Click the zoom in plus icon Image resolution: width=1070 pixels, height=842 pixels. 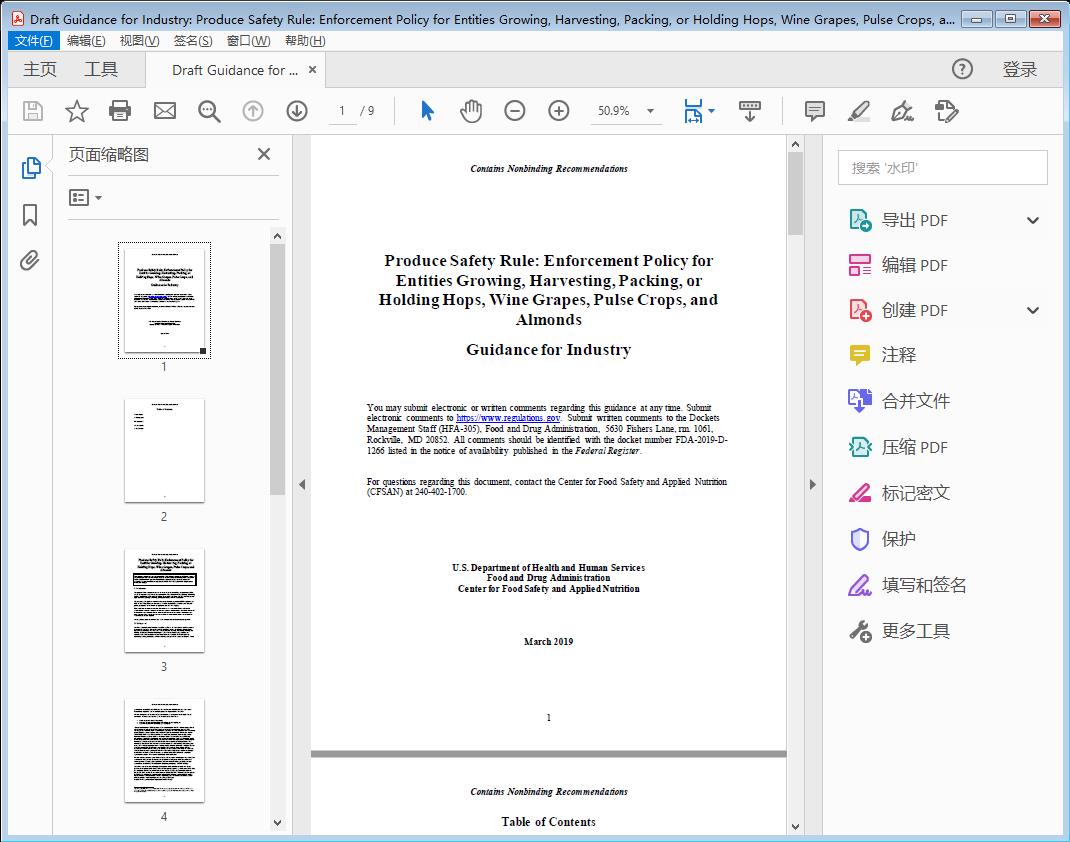click(559, 111)
